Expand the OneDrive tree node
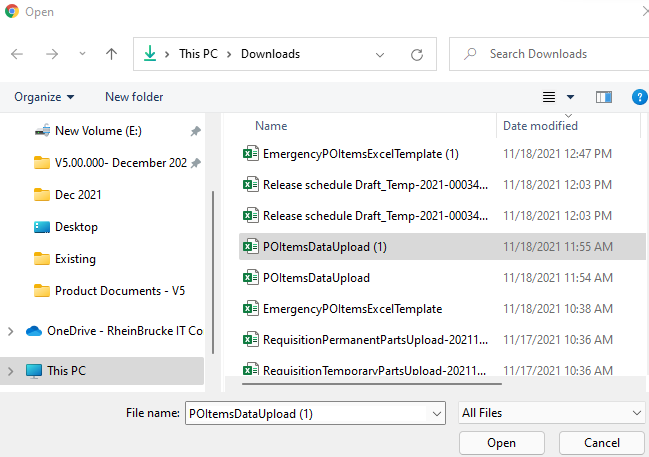 [x=11, y=331]
